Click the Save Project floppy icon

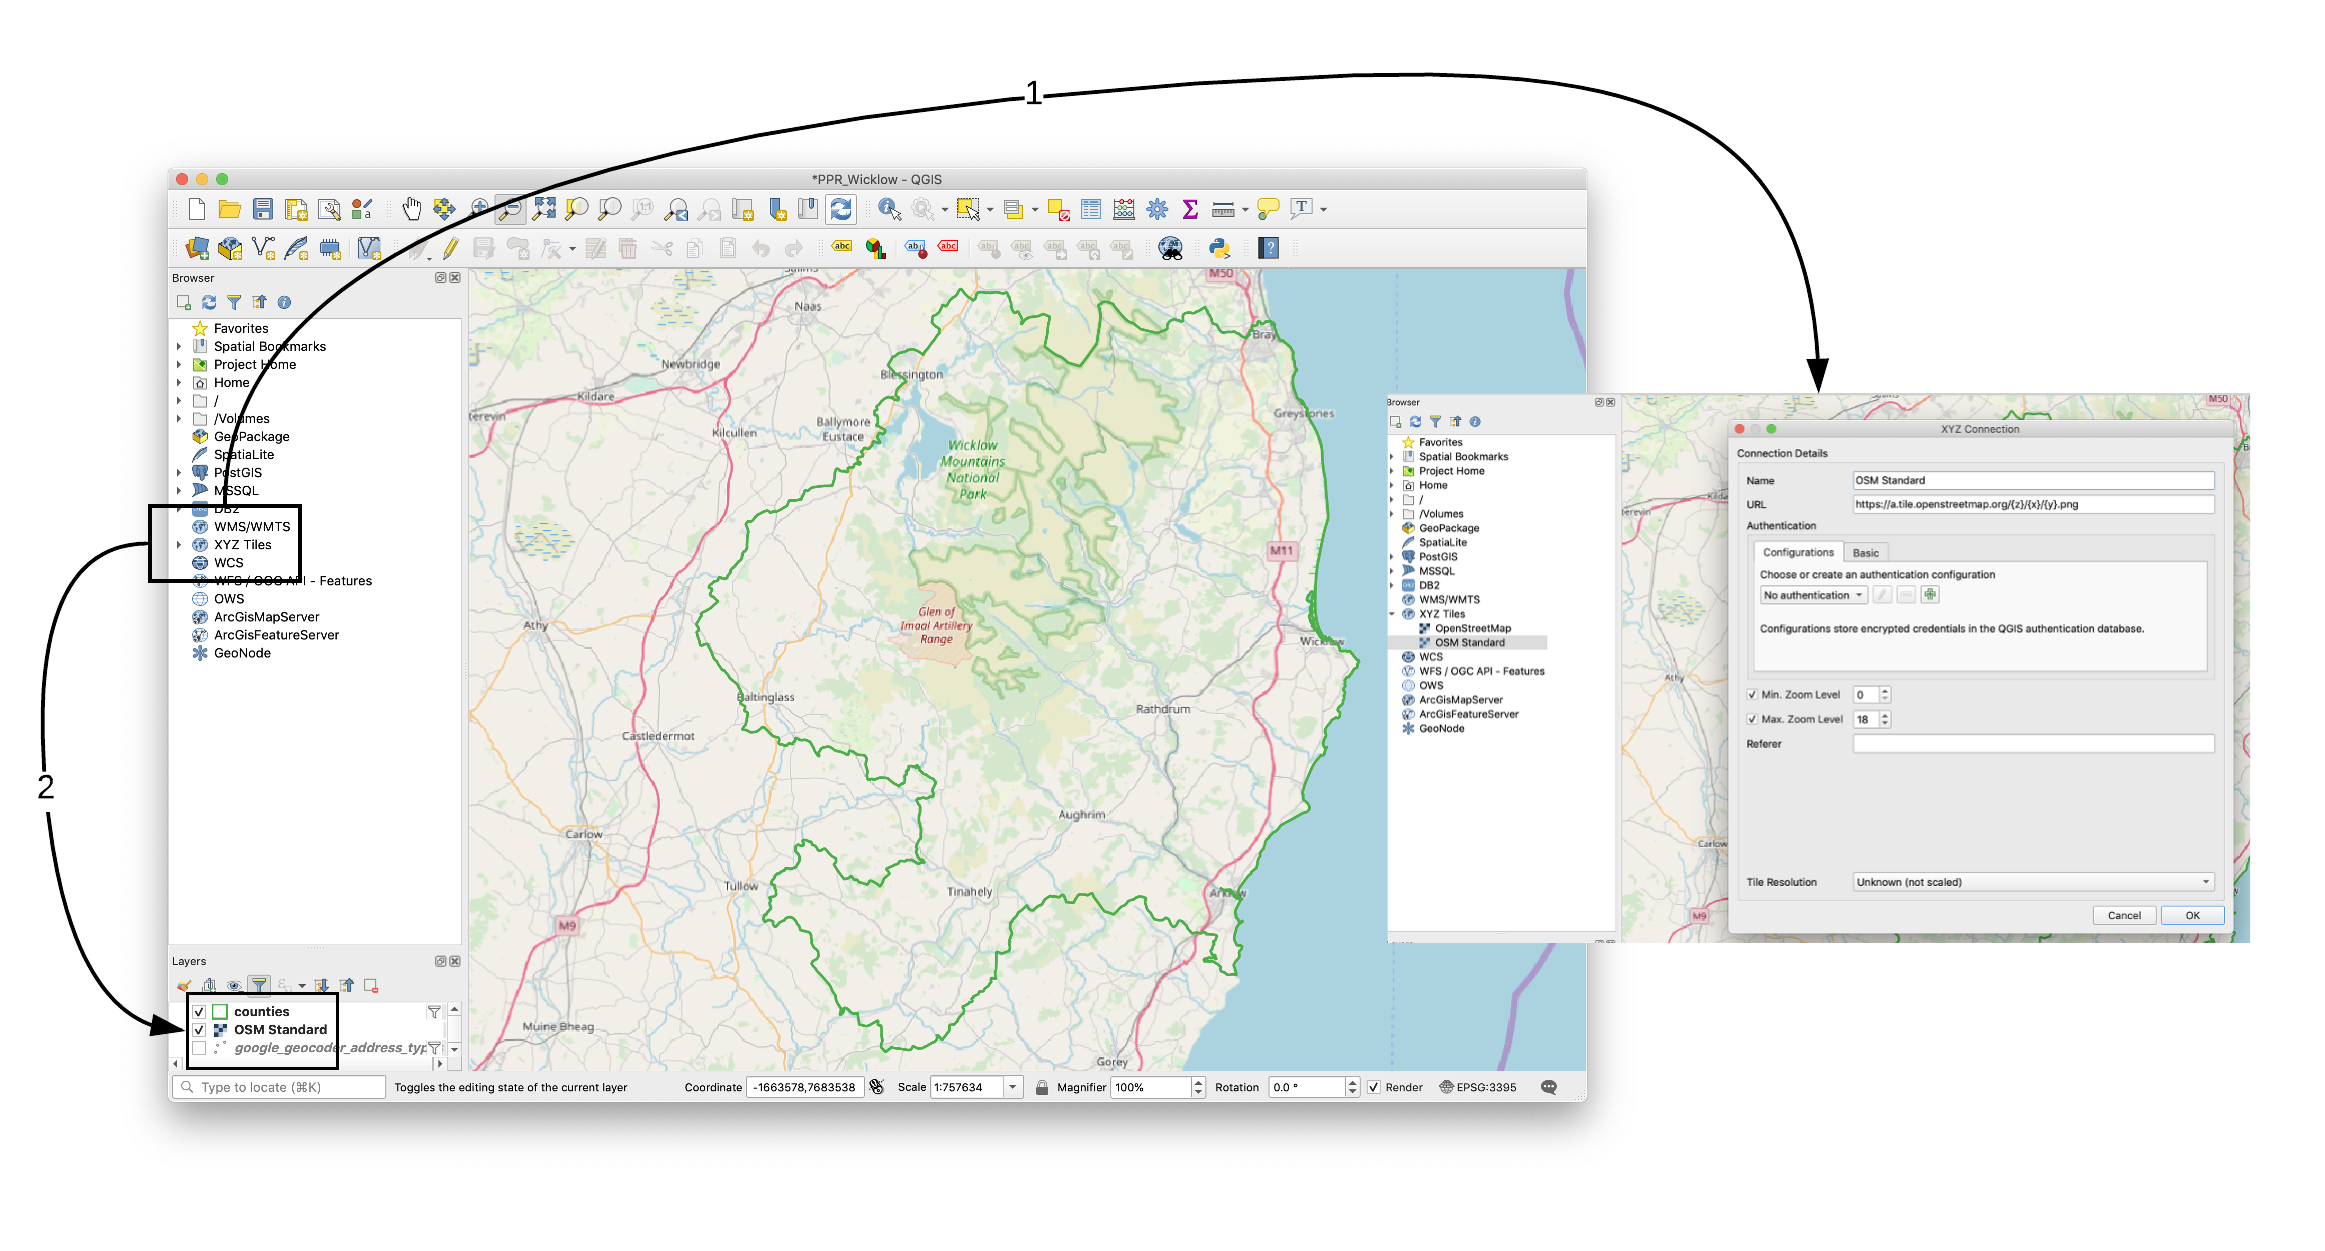263,209
